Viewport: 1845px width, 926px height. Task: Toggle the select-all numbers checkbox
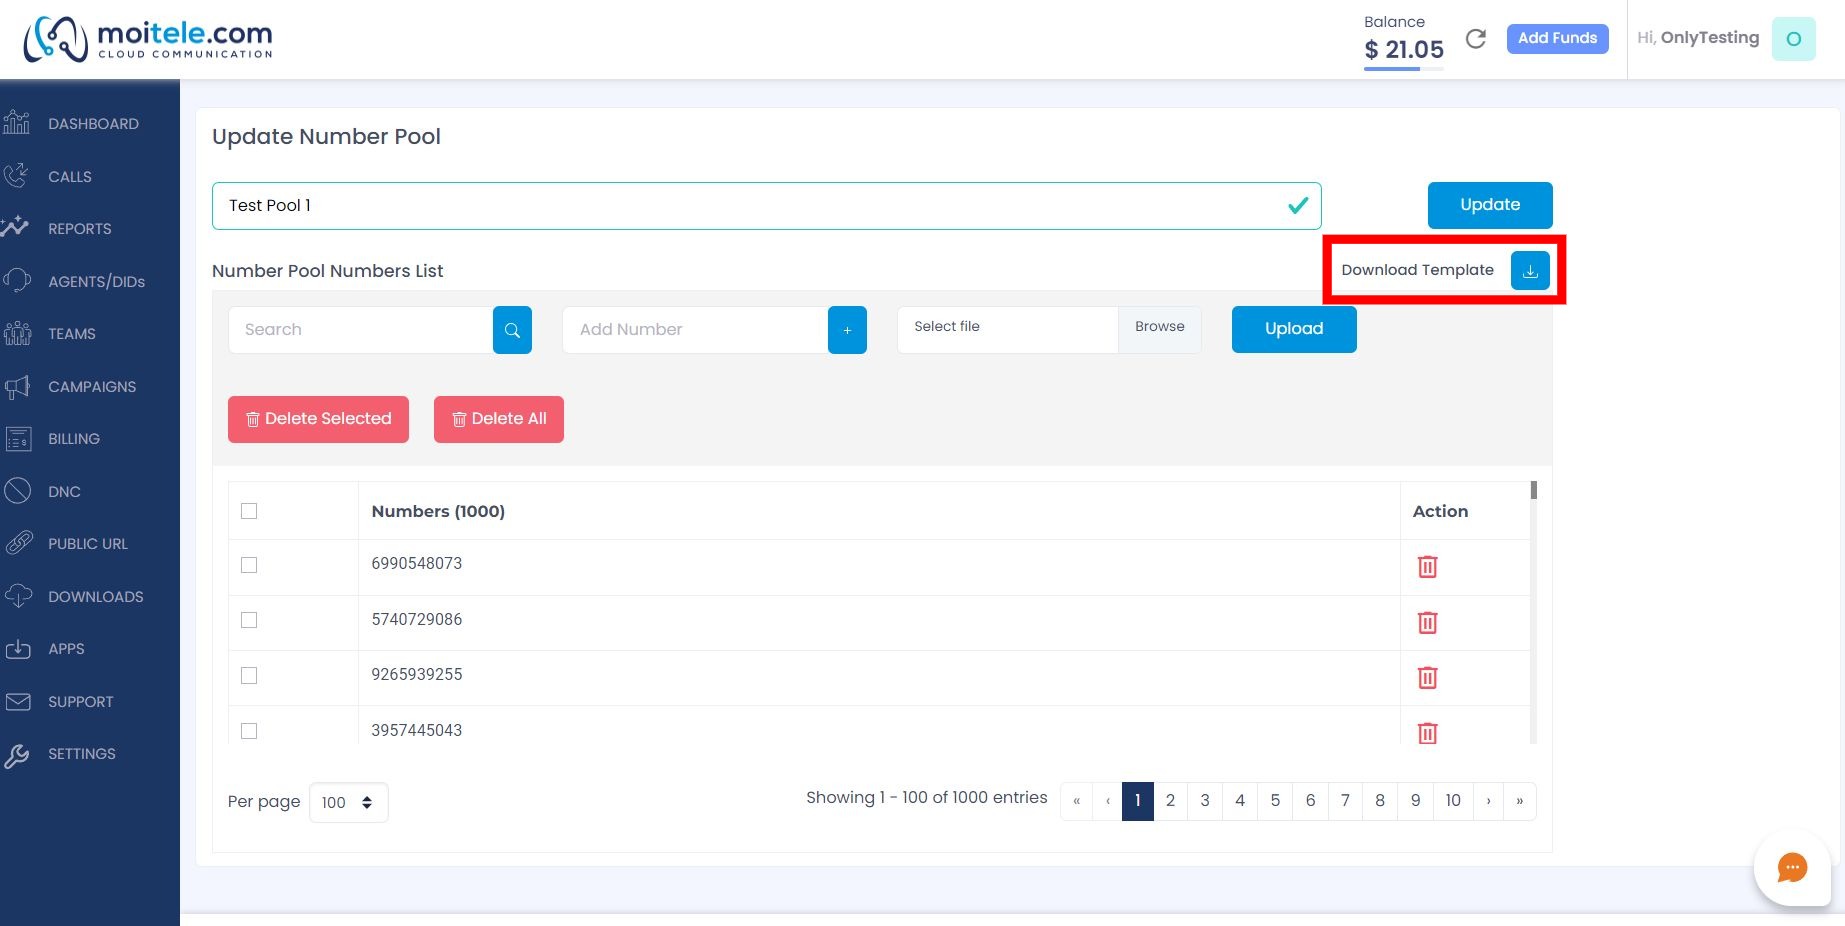coord(249,511)
